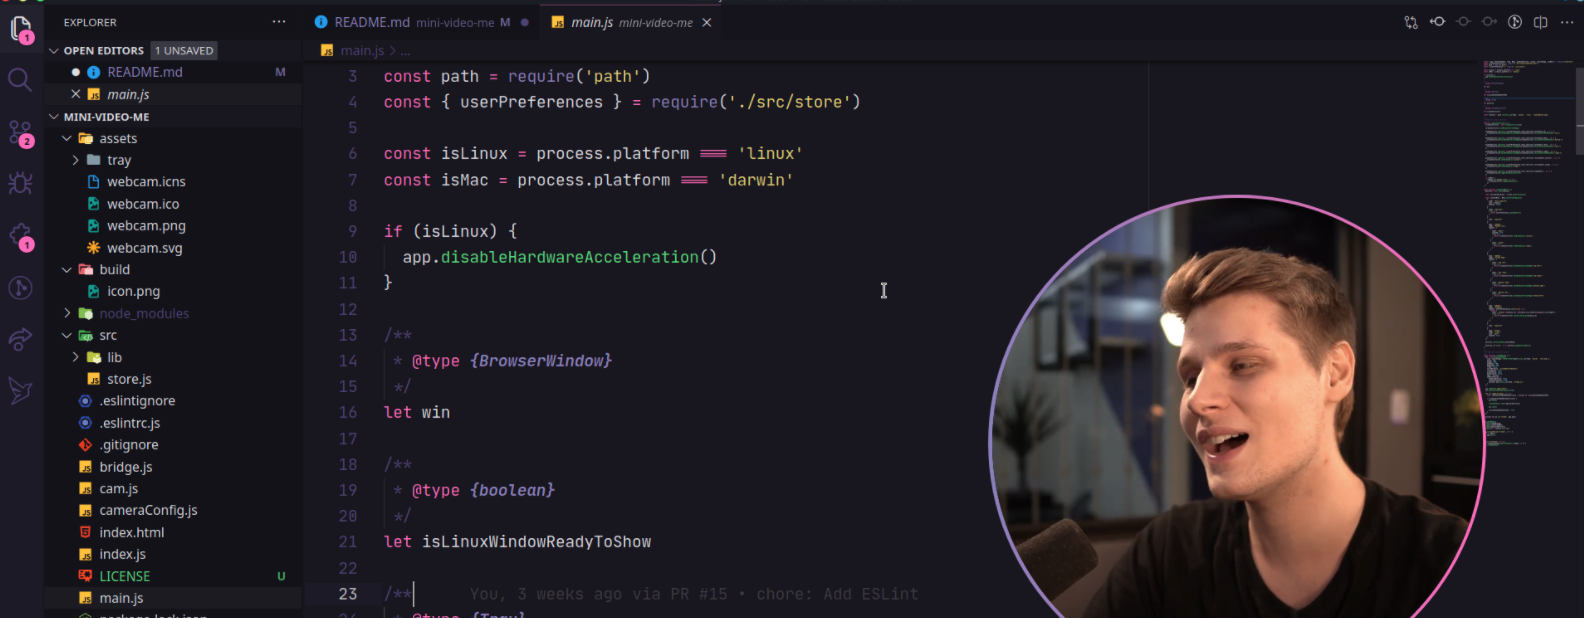Click on disableHardwareAcceleration in code
The width and height of the screenshot is (1584, 618).
tap(569, 257)
